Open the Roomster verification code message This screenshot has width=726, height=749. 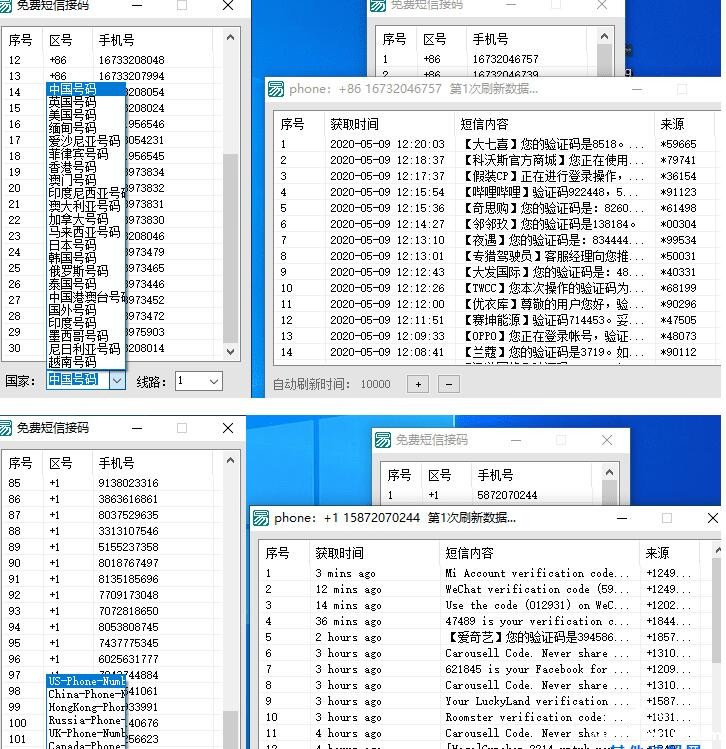485,717
